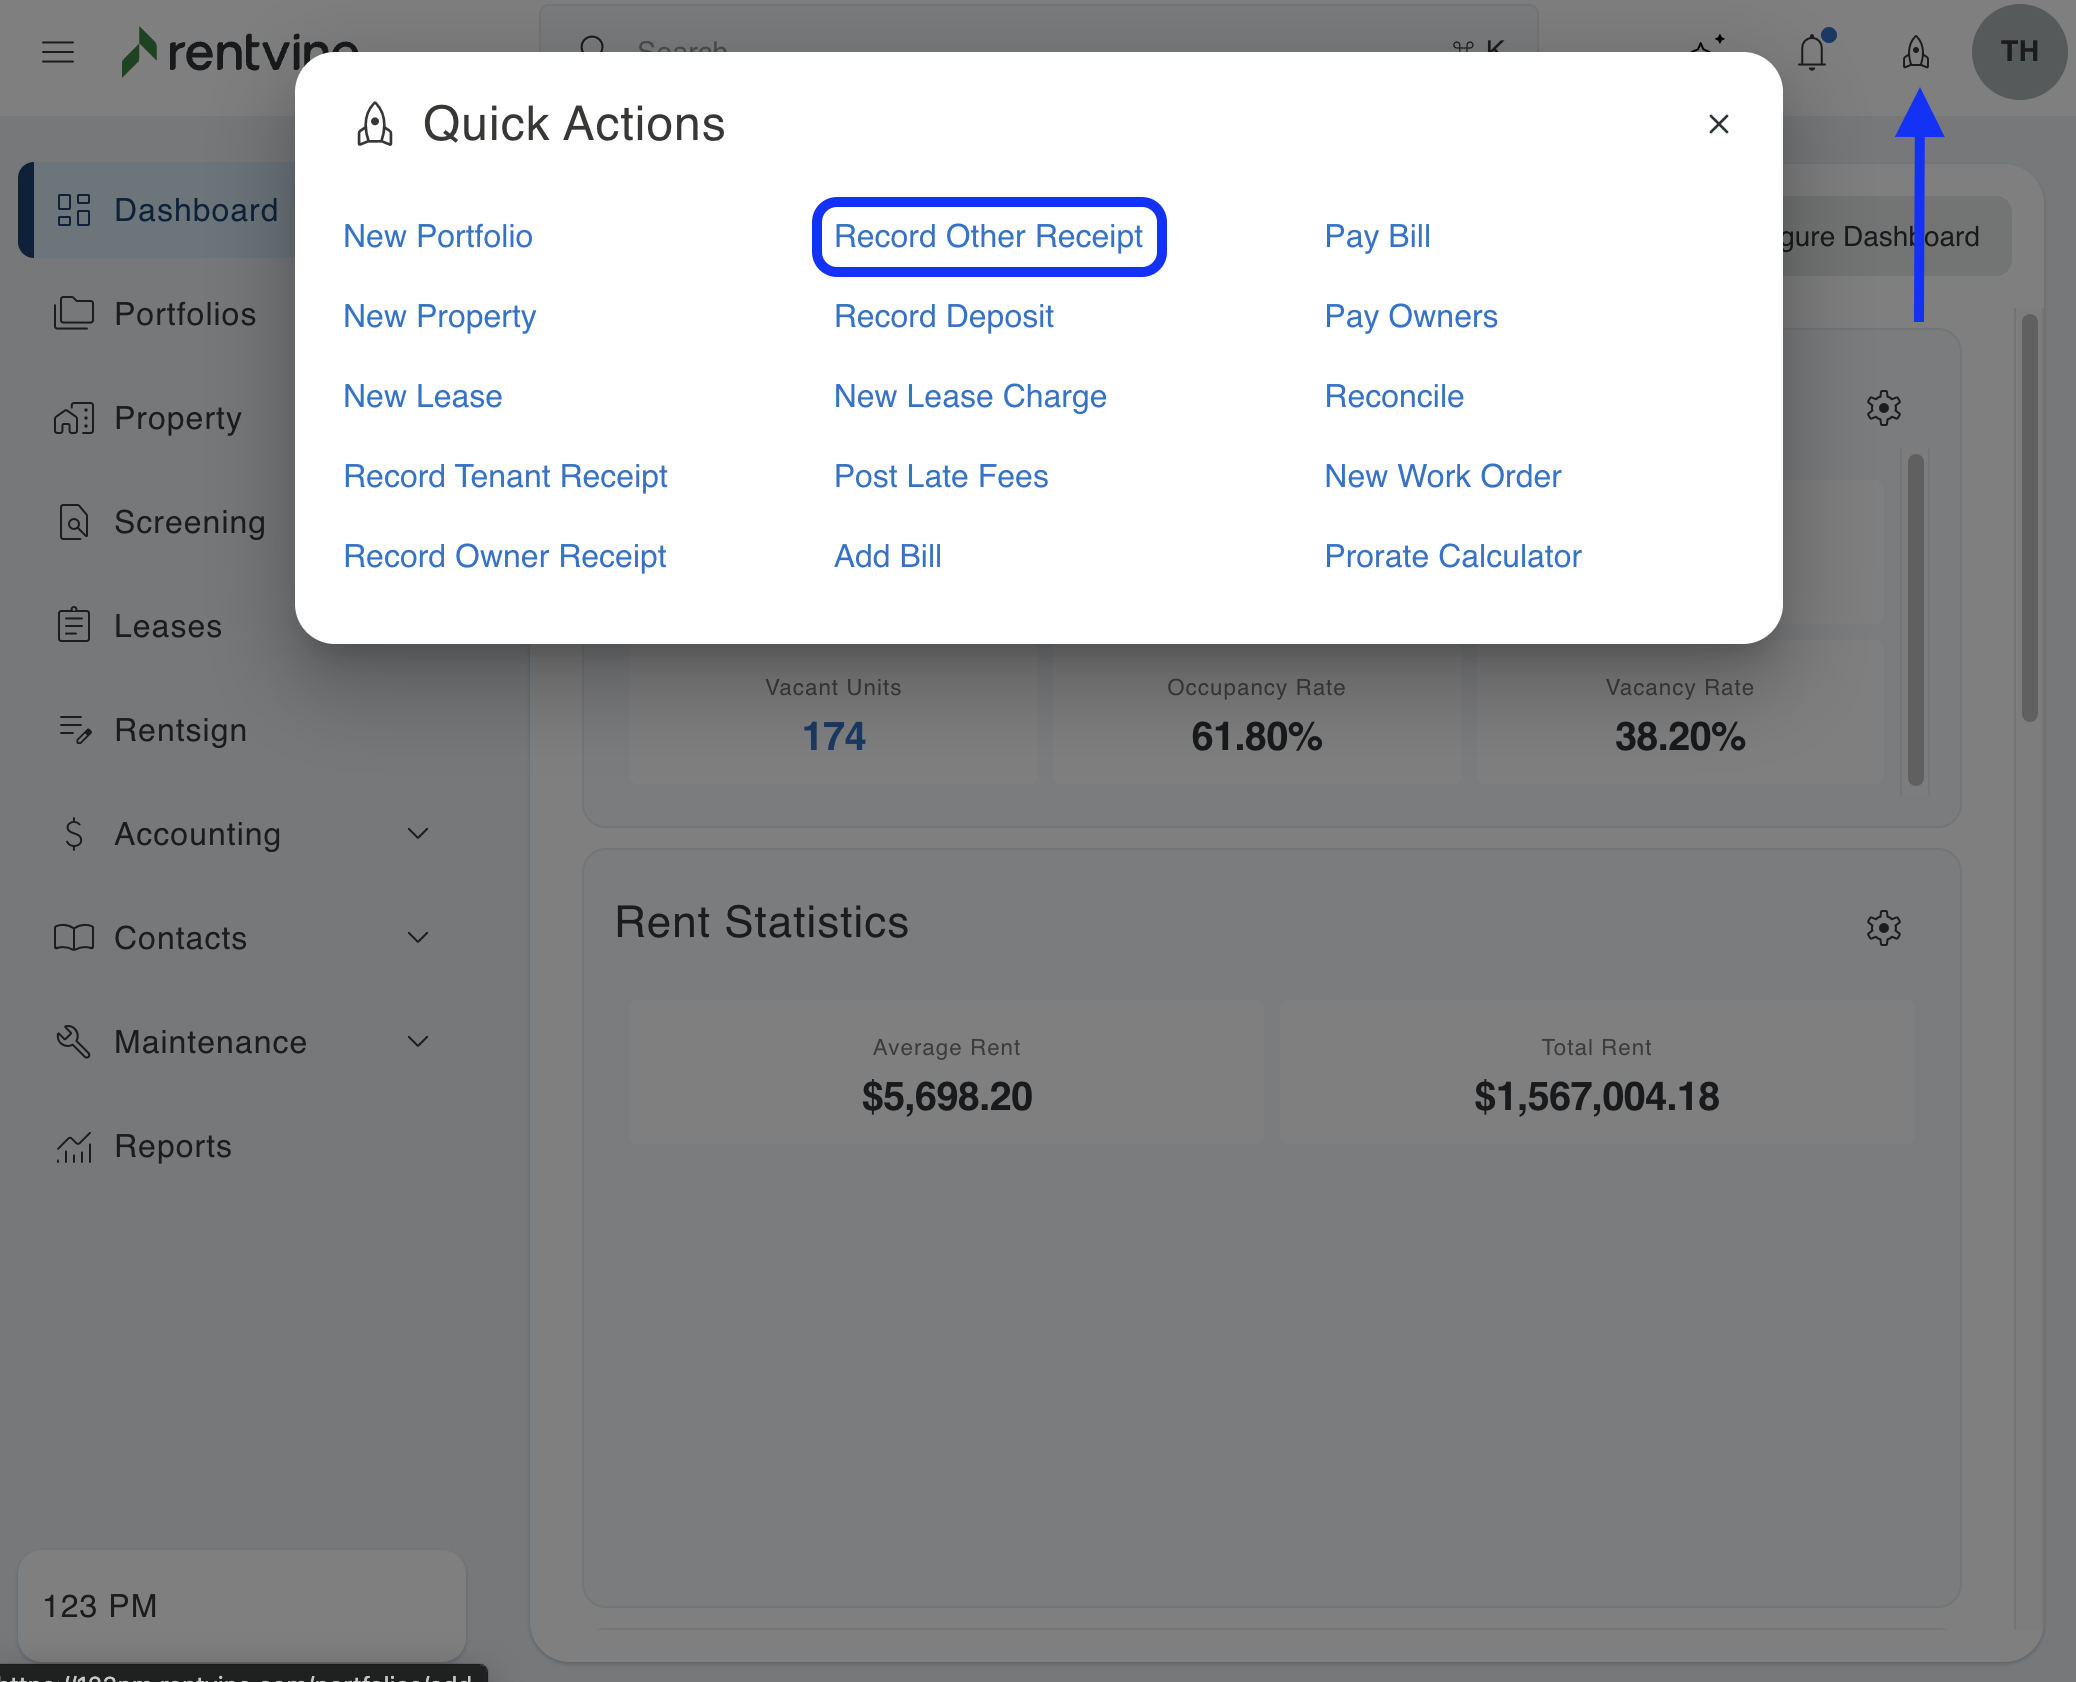2076x1682 pixels.
Task: Click the dashboard vertical scrollbar
Action: coord(2029,517)
